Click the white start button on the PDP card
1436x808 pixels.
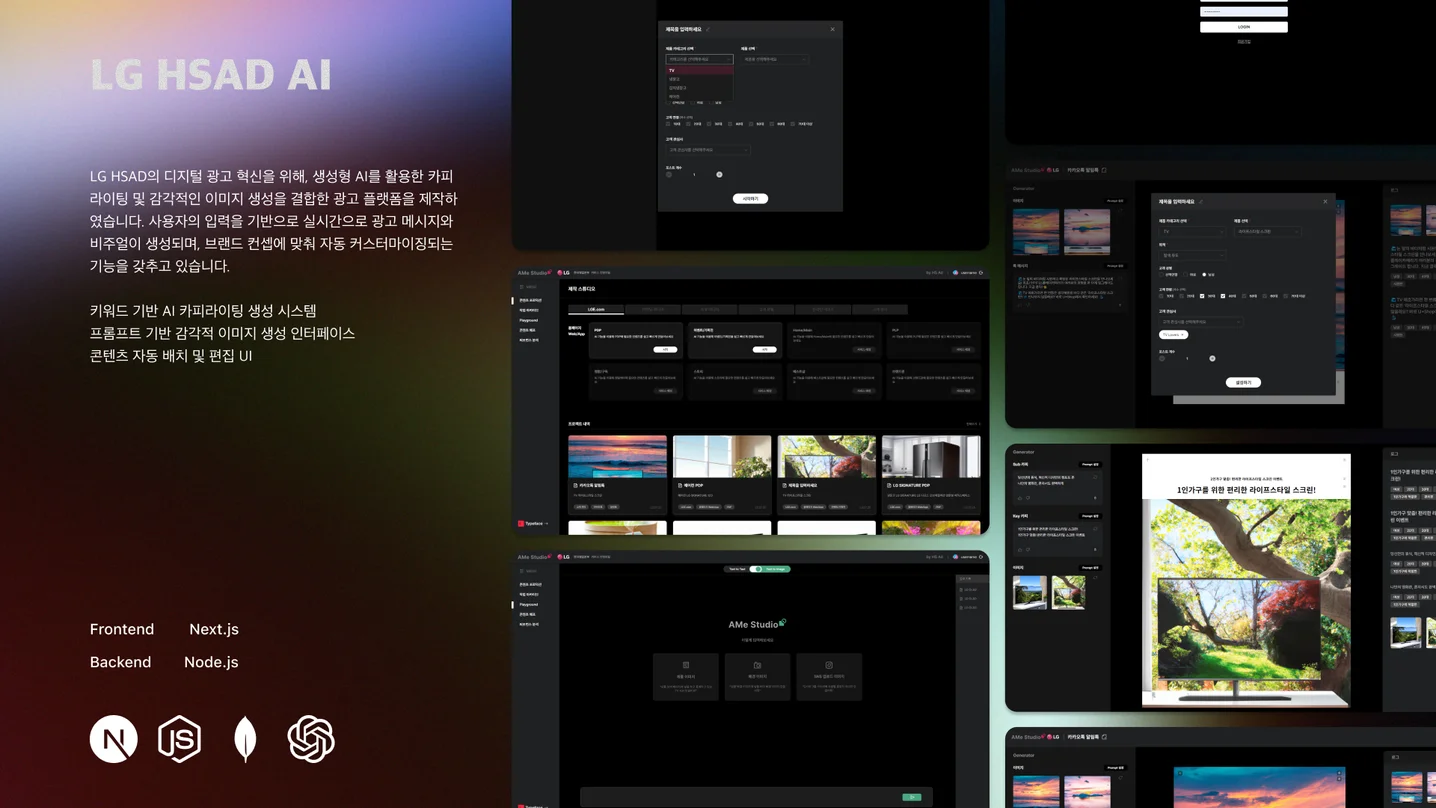coord(665,350)
